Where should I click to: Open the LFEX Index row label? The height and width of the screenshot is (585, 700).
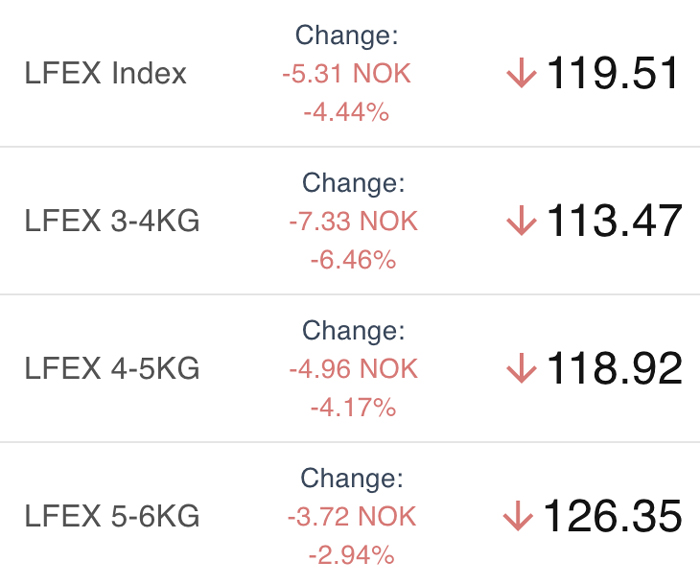pos(105,73)
